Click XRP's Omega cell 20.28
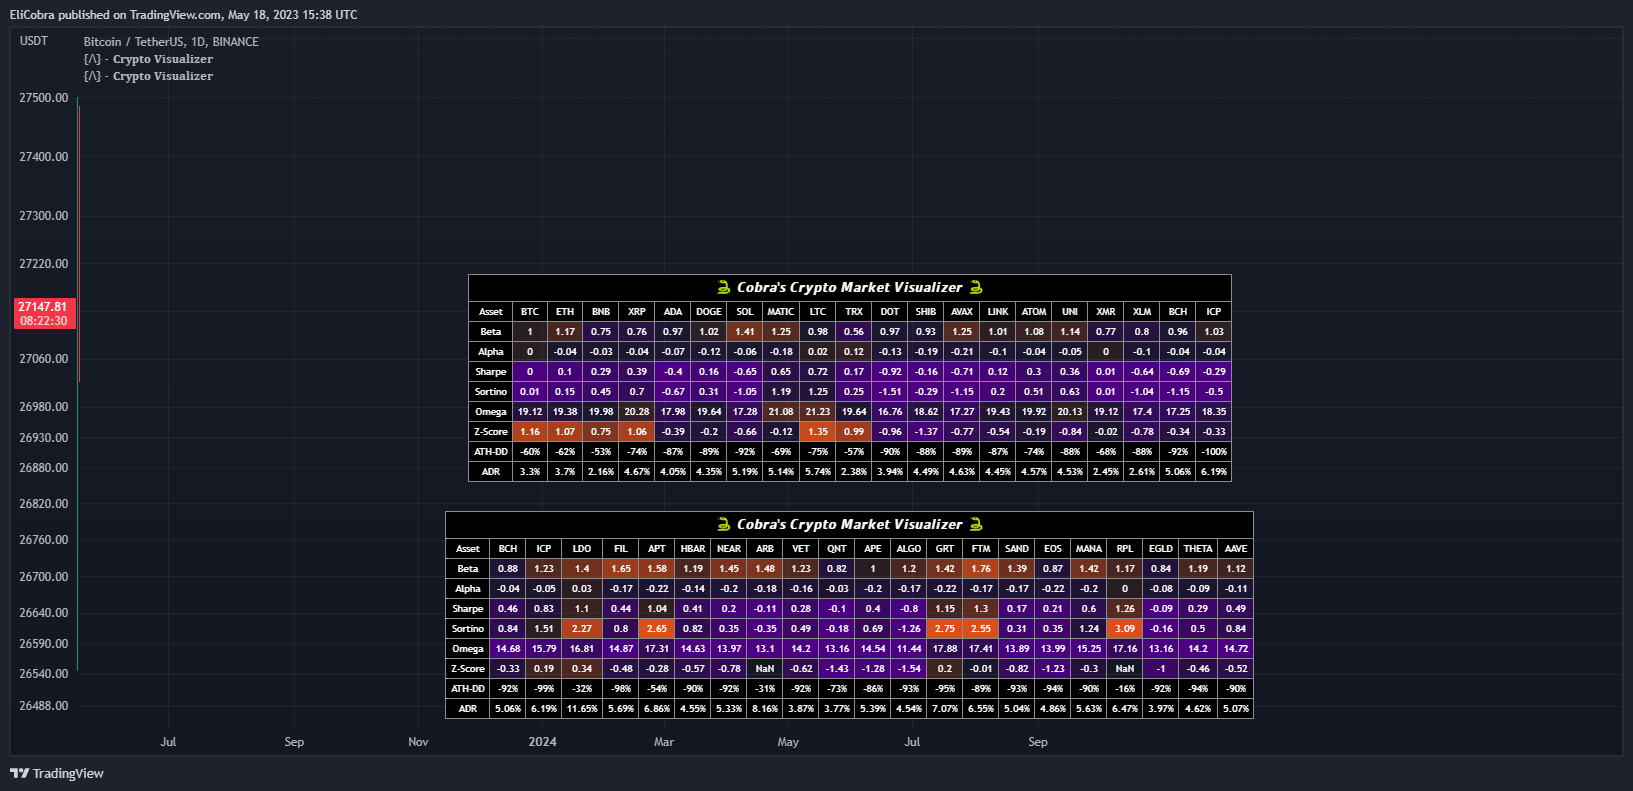This screenshot has height=791, width=1633. click(637, 412)
